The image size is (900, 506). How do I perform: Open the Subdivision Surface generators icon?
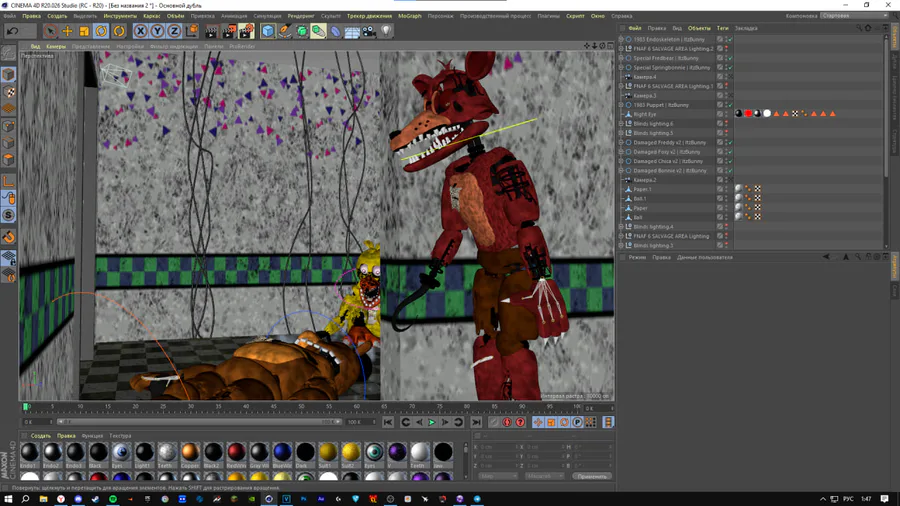302,31
